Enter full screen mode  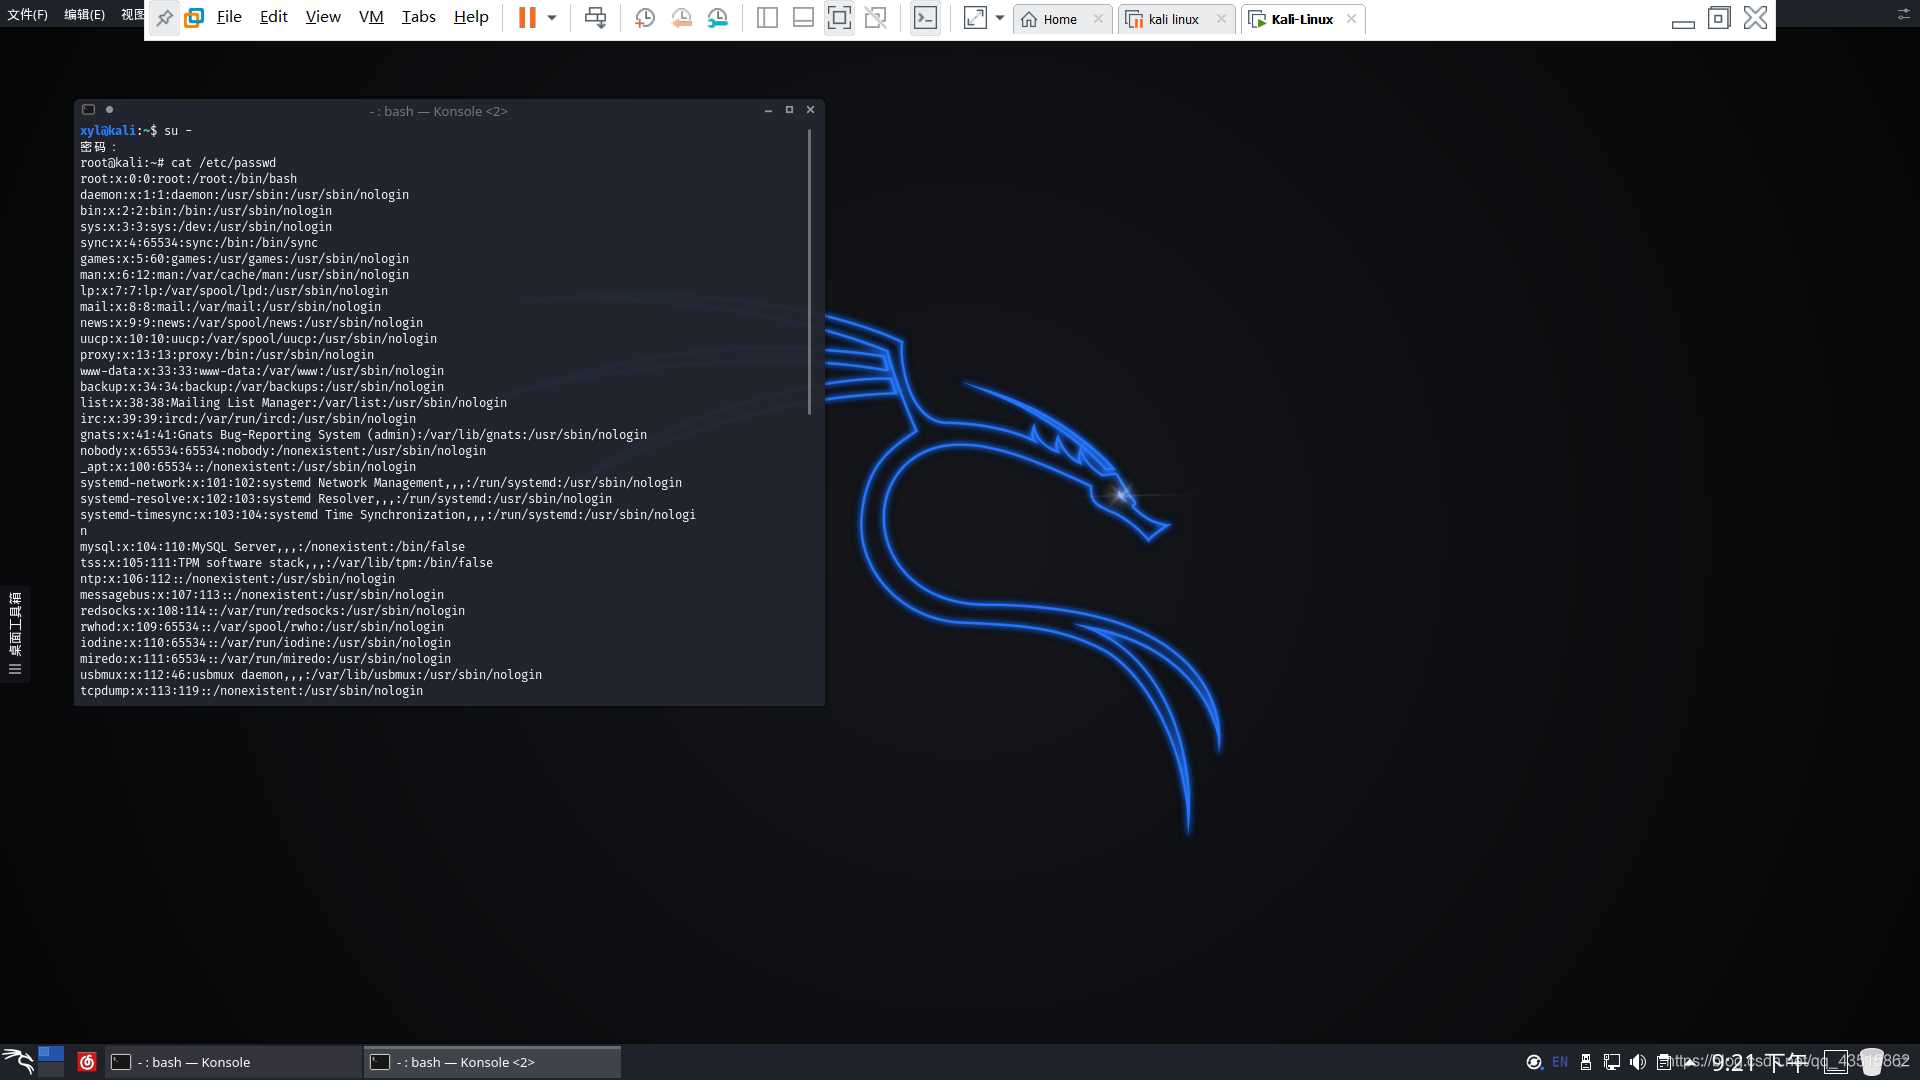click(x=839, y=18)
